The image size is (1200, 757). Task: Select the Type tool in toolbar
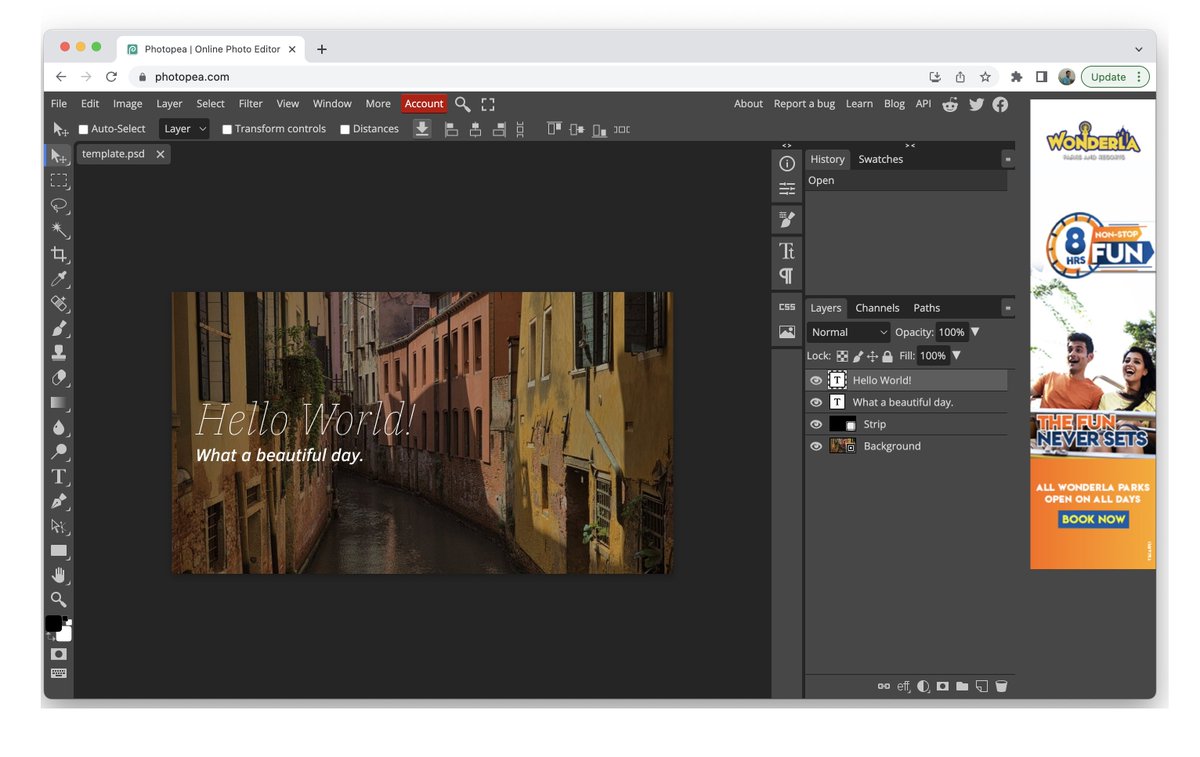pyautogui.click(x=59, y=477)
